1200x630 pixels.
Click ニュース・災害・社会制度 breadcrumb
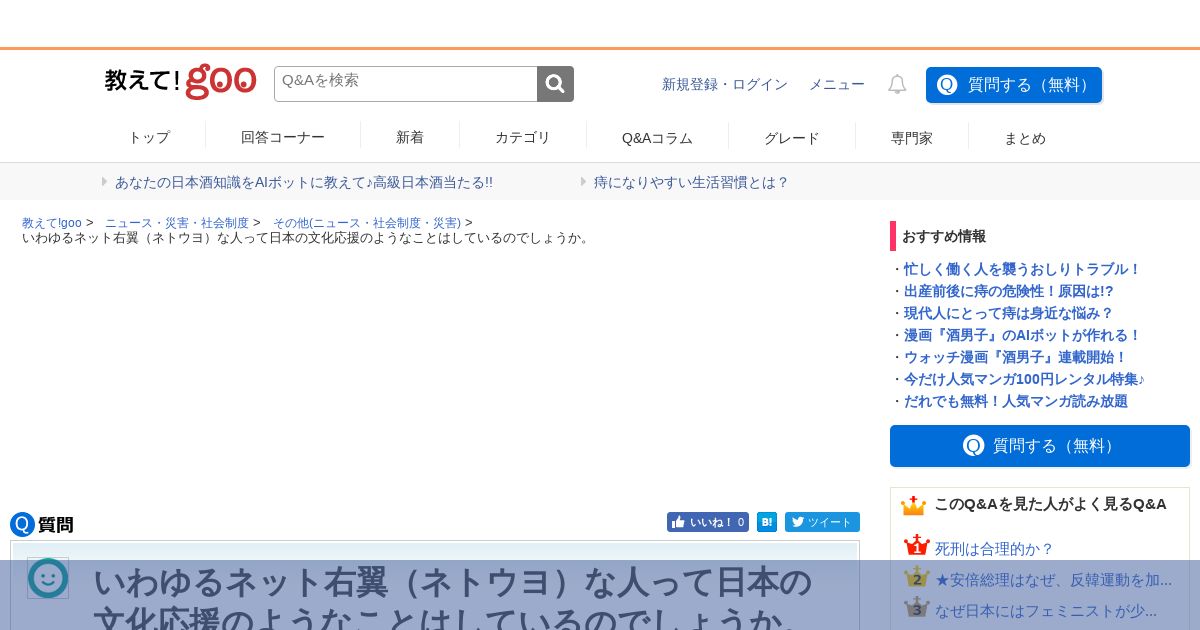[x=177, y=223]
